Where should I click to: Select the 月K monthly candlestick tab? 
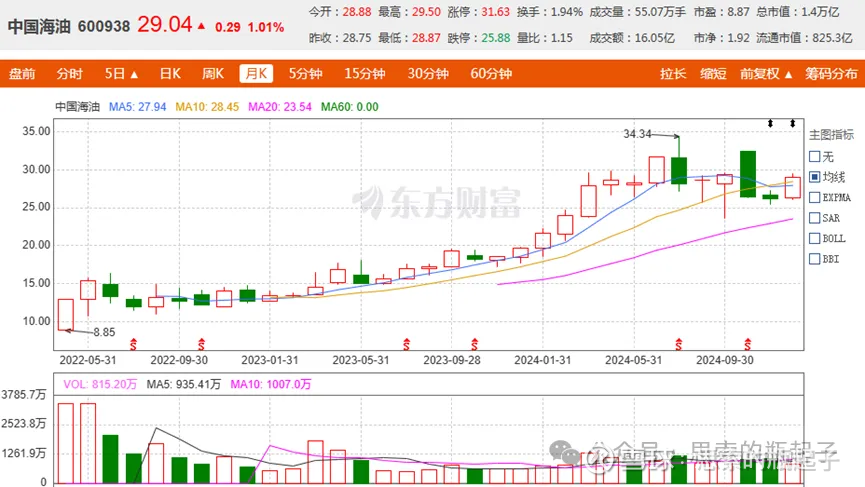[x=256, y=74]
